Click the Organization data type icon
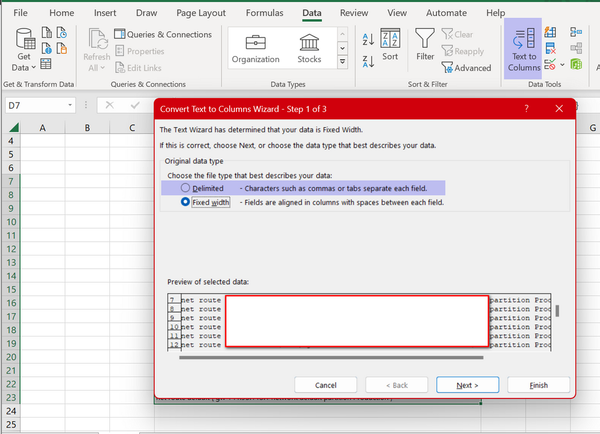Screen dimensions: 600x434 (x=255, y=48)
